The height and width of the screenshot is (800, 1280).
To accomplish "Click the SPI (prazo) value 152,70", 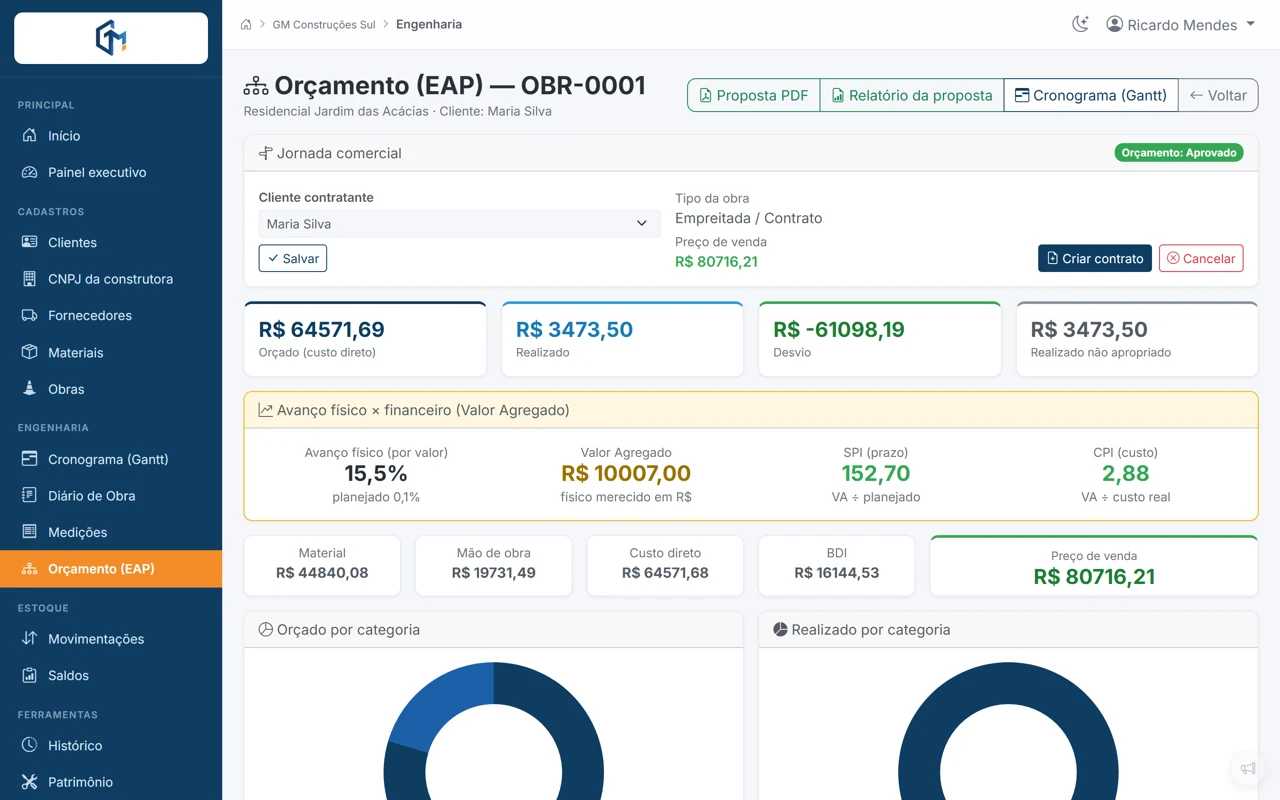I will (x=876, y=473).
